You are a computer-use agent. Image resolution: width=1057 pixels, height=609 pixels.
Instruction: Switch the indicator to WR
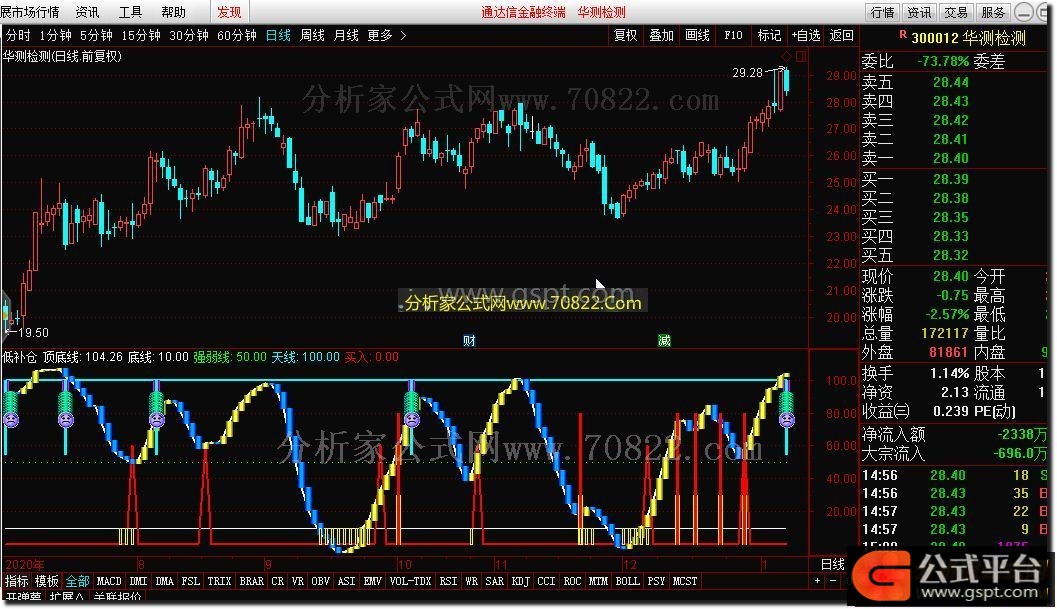[472, 581]
